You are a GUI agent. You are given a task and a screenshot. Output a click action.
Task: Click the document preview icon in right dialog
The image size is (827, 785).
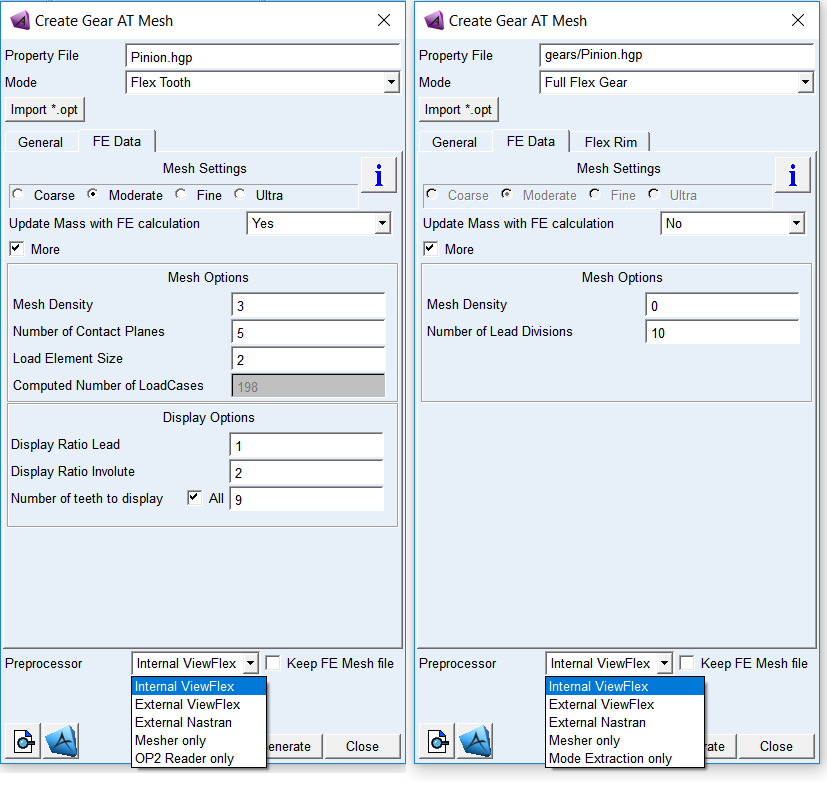(x=437, y=741)
